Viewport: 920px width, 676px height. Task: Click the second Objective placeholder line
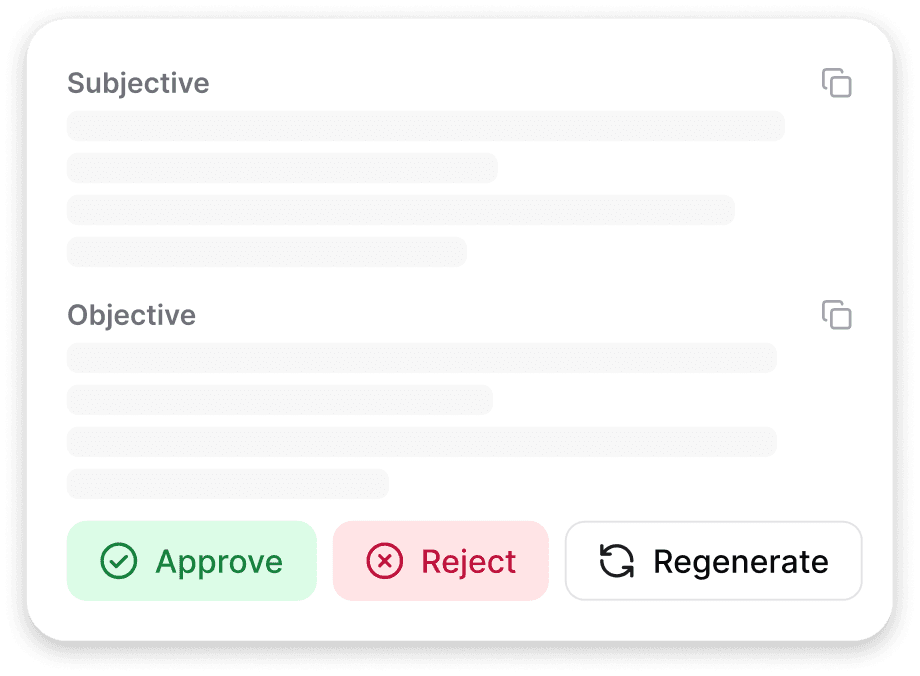pyautogui.click(x=279, y=400)
